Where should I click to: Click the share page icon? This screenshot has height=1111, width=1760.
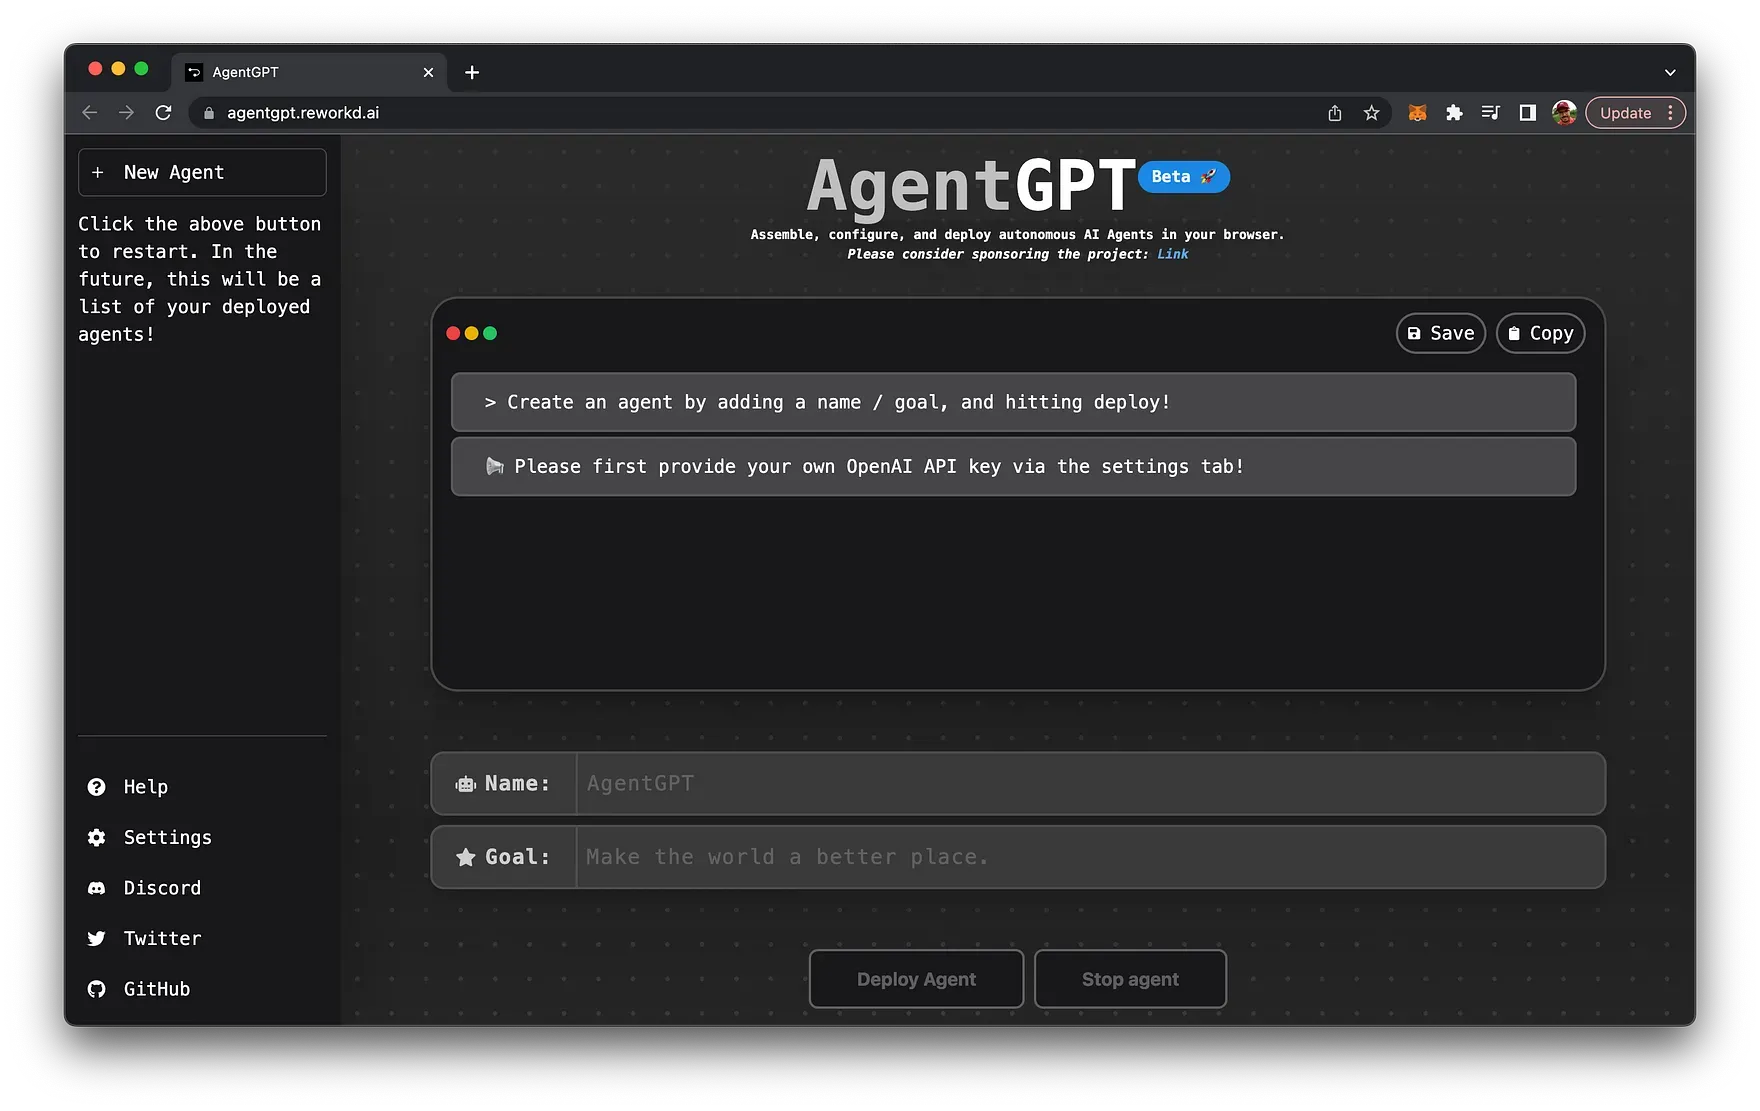(1334, 113)
